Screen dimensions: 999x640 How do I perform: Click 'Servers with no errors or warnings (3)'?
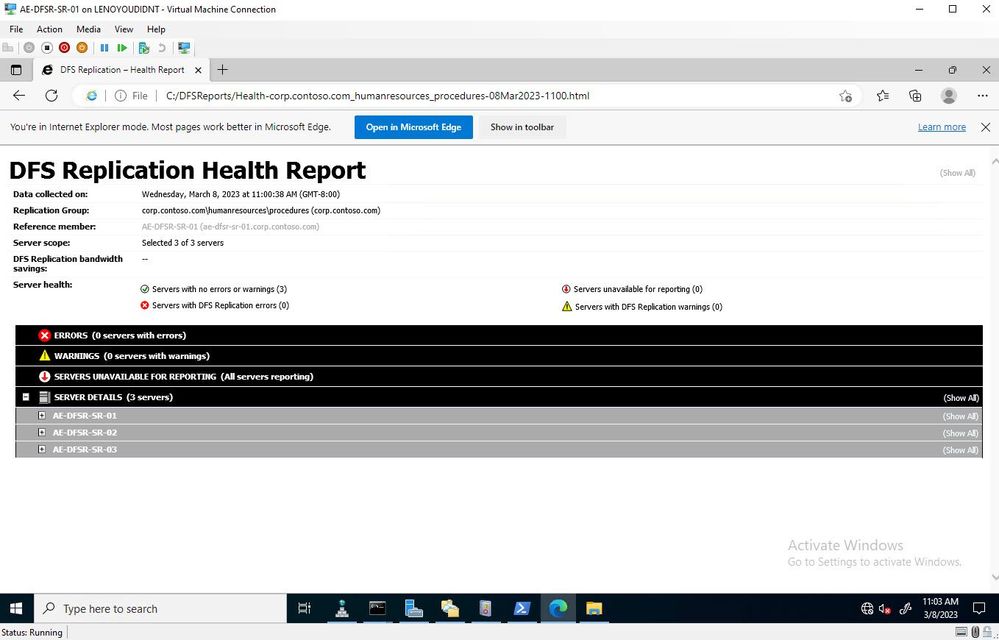pos(219,289)
